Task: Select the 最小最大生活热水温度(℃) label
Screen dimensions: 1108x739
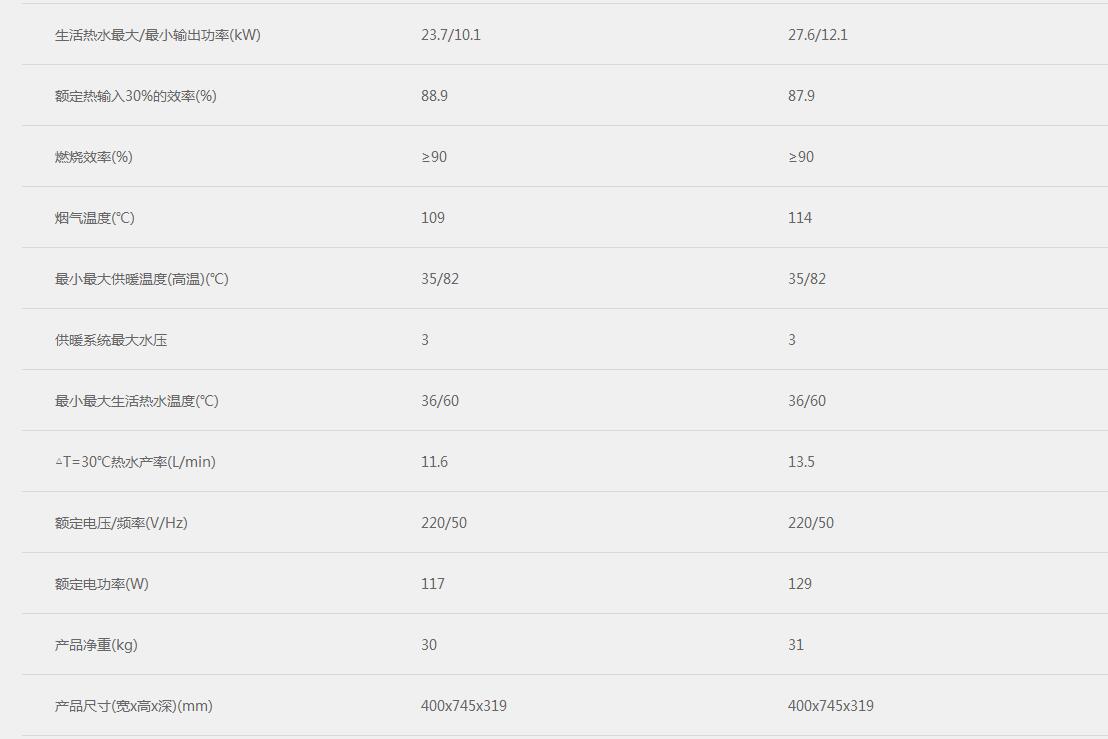Action: [x=137, y=401]
